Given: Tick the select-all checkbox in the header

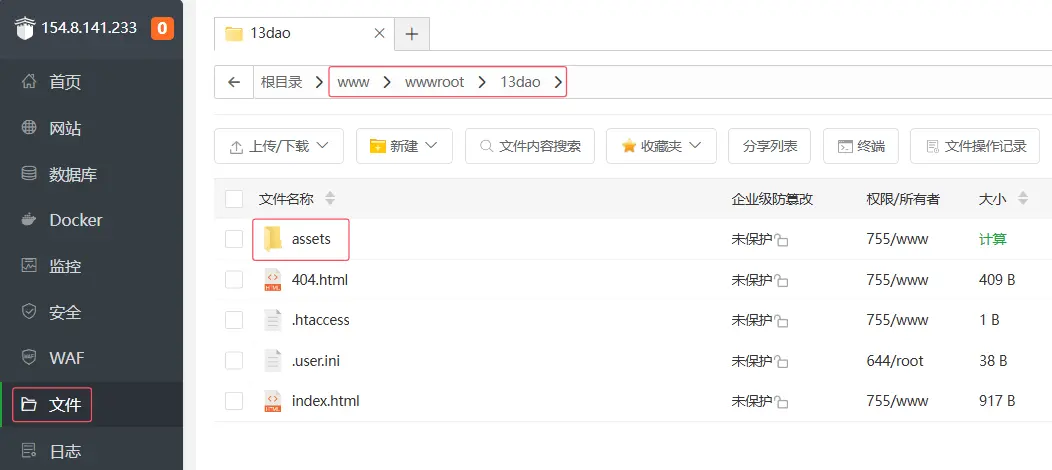Looking at the screenshot, I should [233, 198].
